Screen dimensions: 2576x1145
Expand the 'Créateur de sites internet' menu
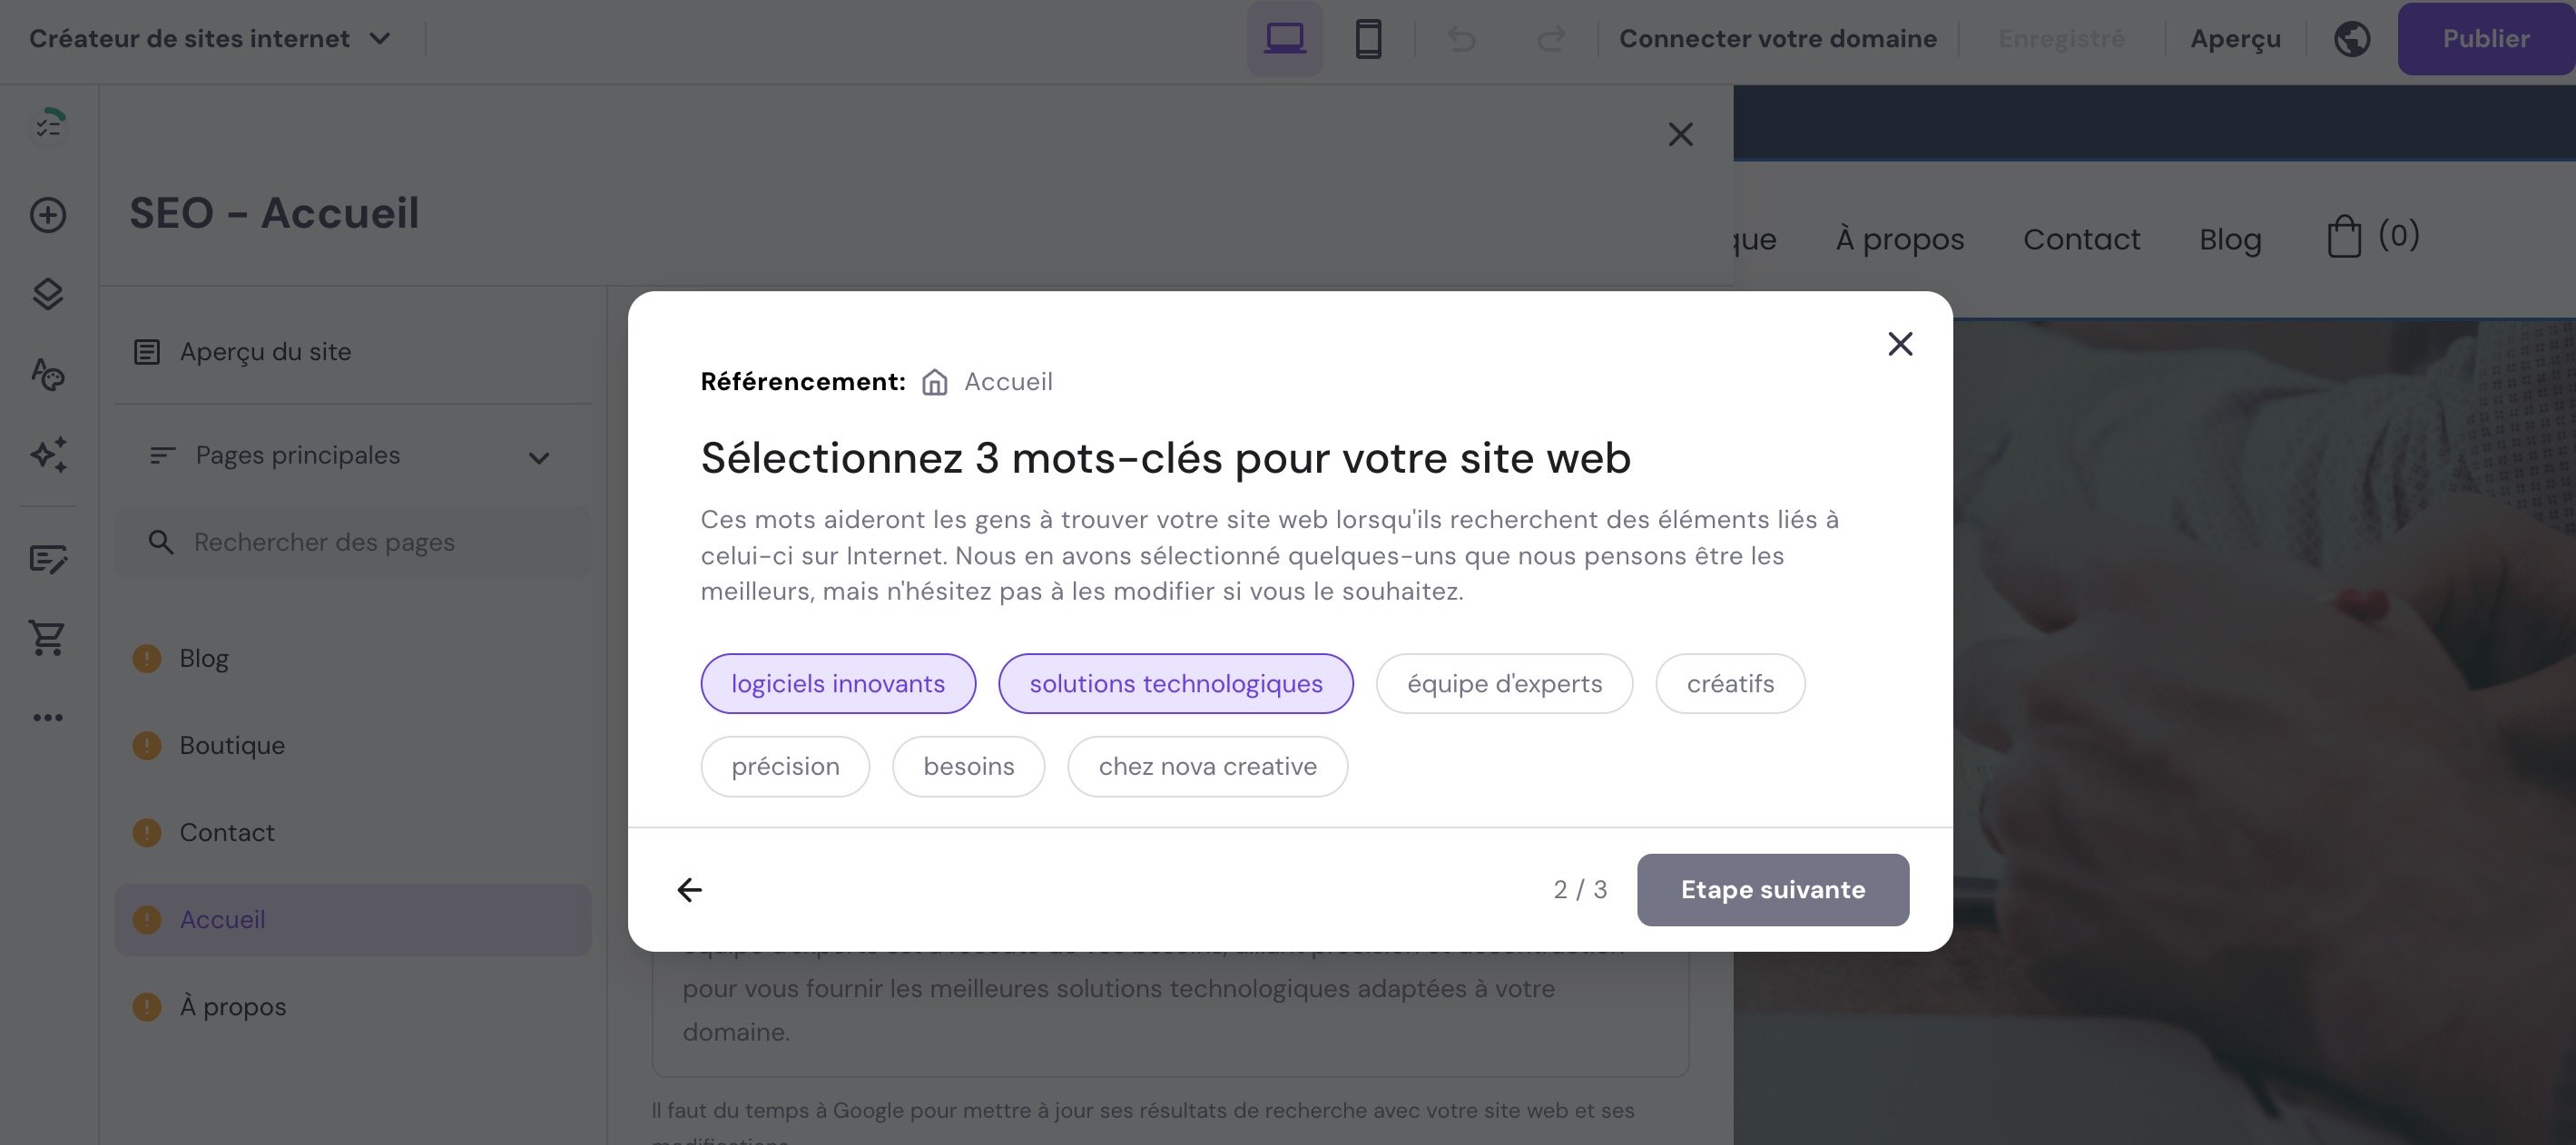(x=380, y=38)
